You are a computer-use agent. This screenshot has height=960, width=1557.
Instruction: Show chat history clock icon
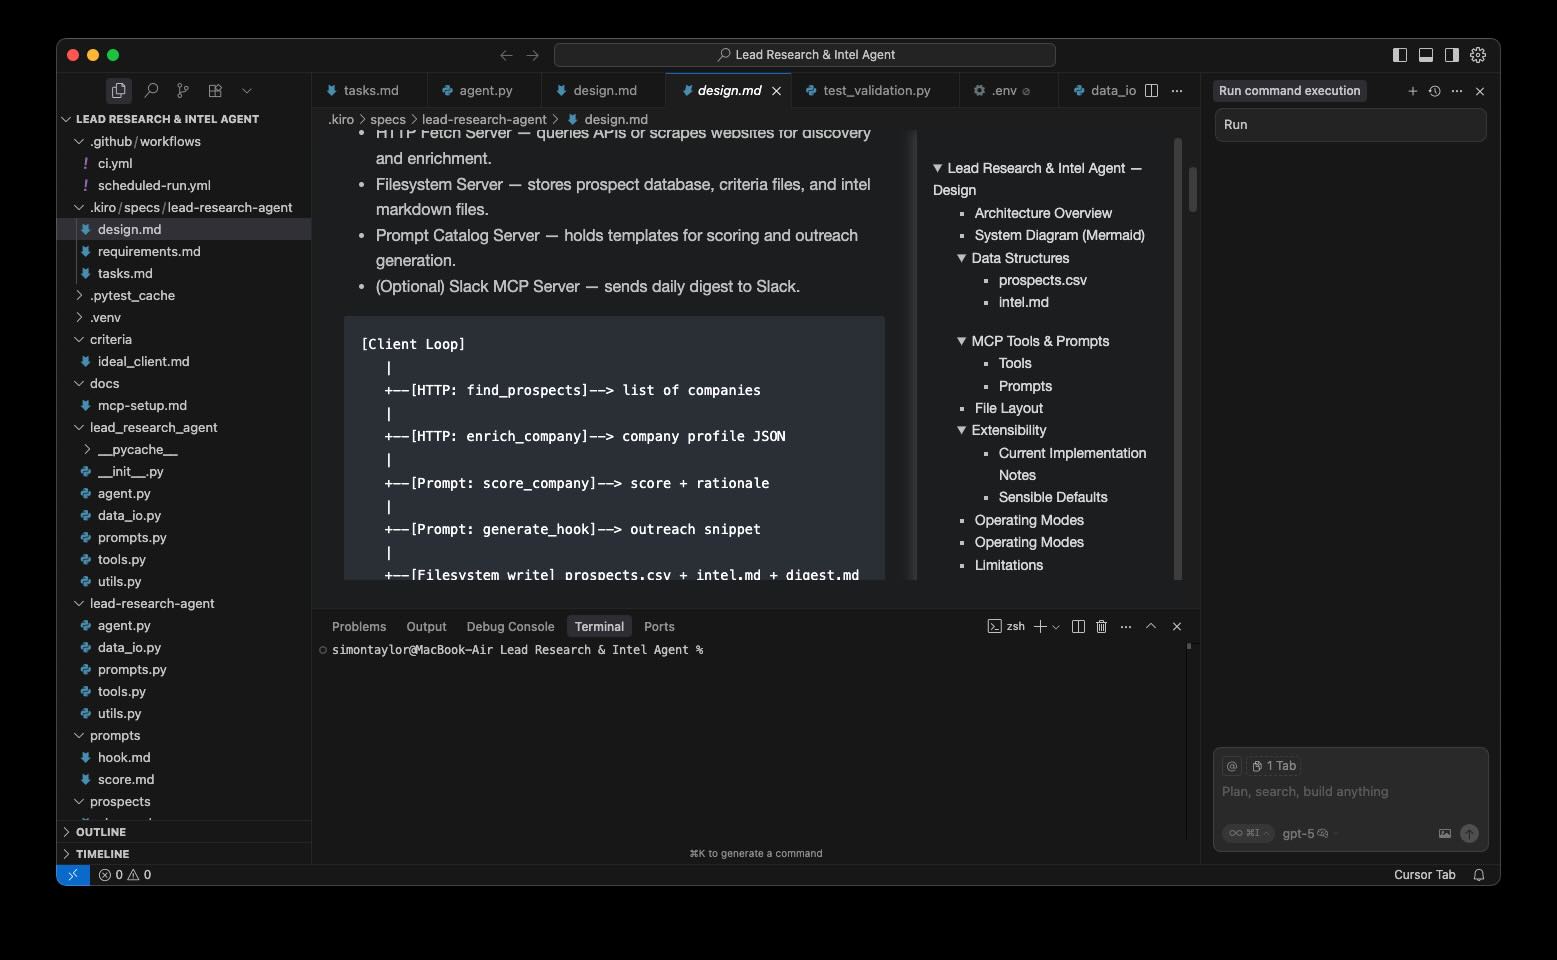[x=1434, y=91]
